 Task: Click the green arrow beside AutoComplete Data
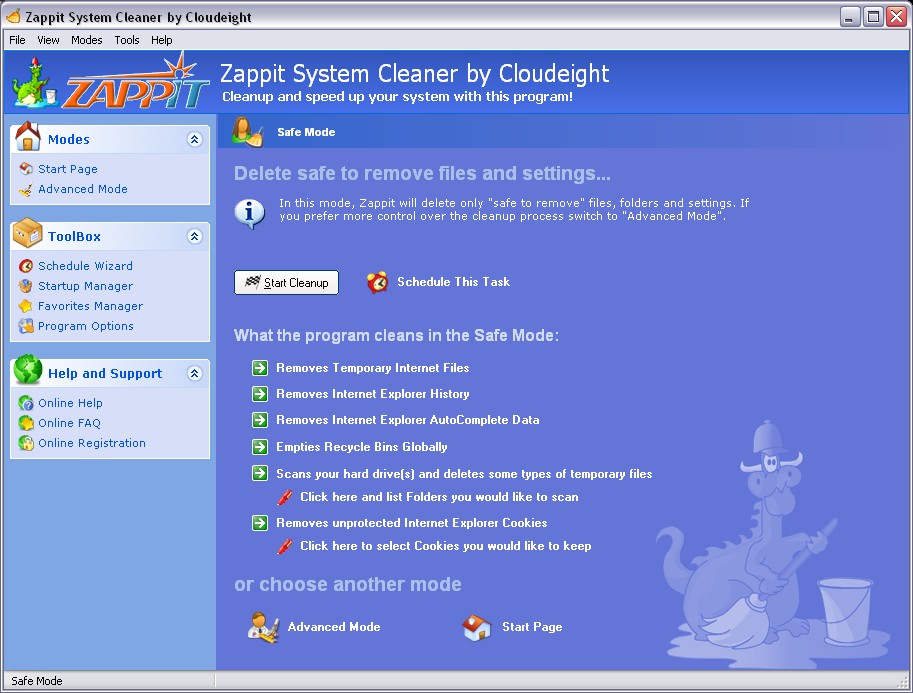pos(260,420)
